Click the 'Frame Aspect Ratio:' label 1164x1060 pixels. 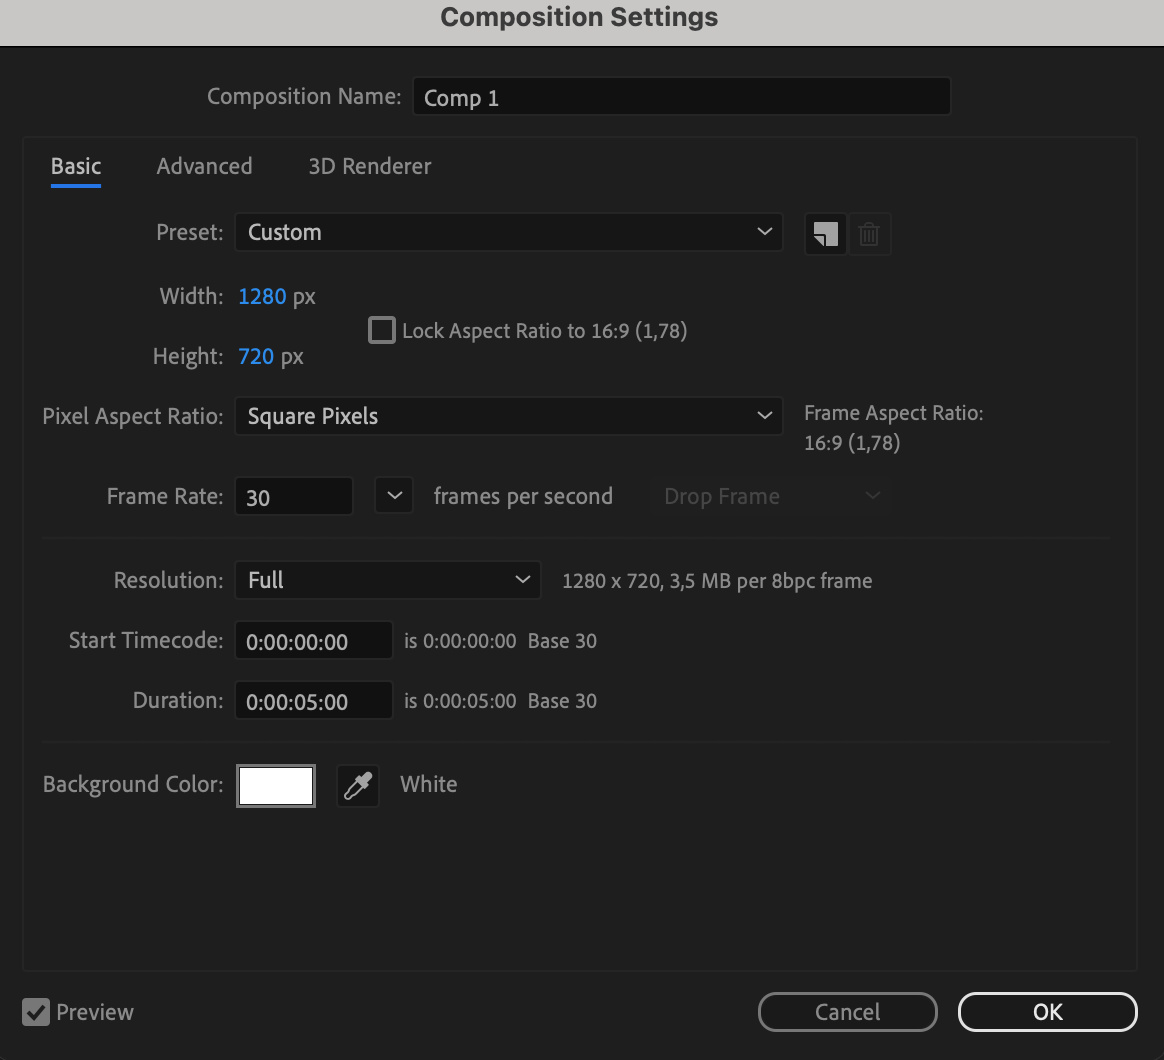tap(894, 413)
